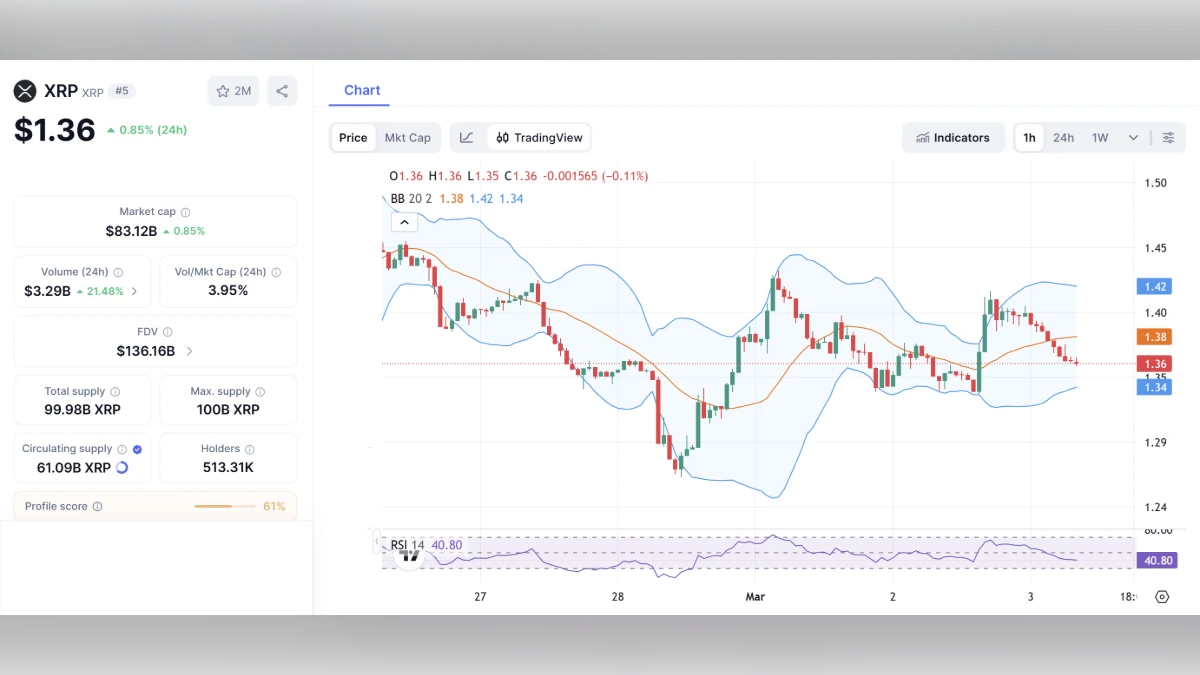
Task: Collapse the OHLC legend with the chevron
Action: 404,221
